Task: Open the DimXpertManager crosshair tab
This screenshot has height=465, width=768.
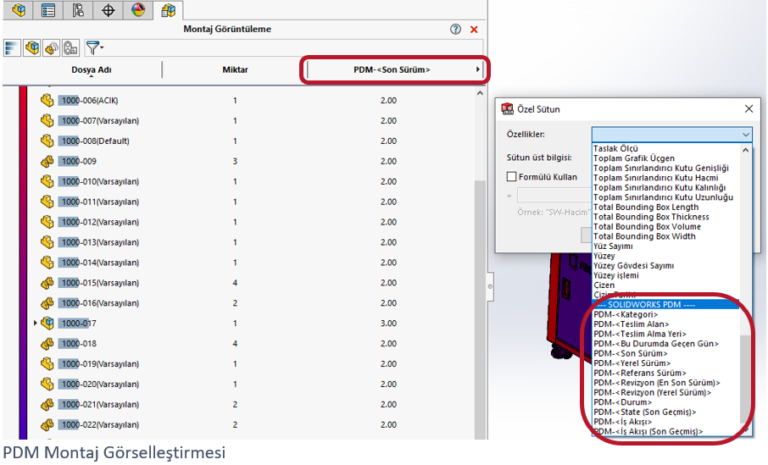Action: (x=110, y=10)
